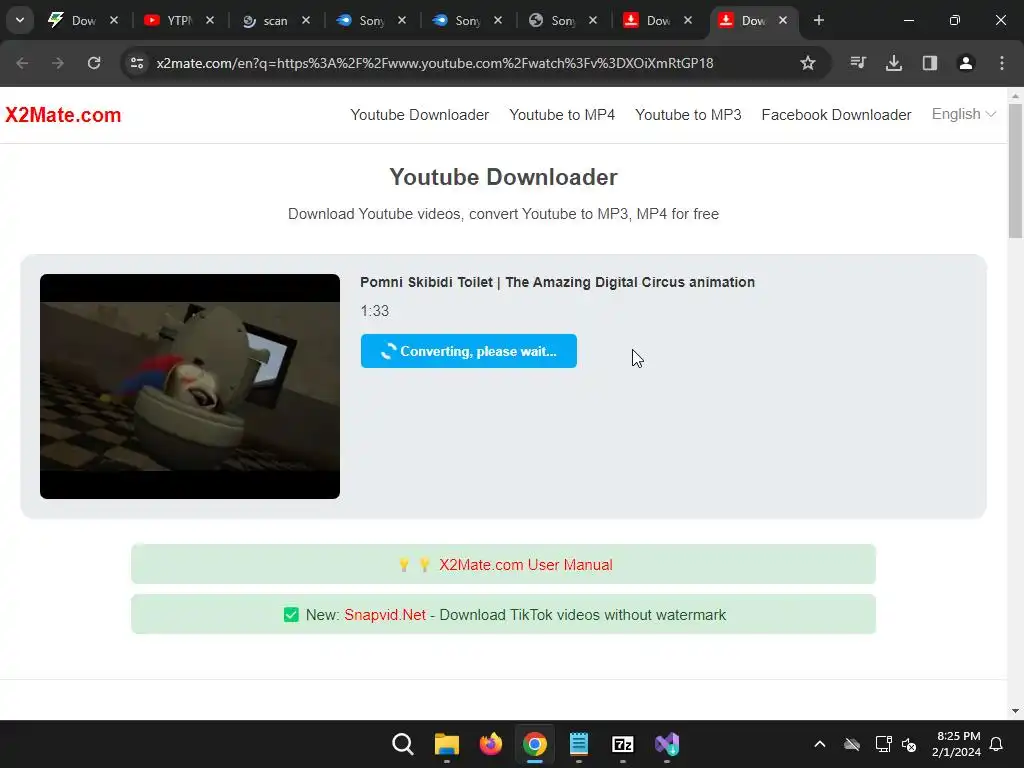Open the media control icon in toolbar
1024x768 pixels.
[858, 63]
